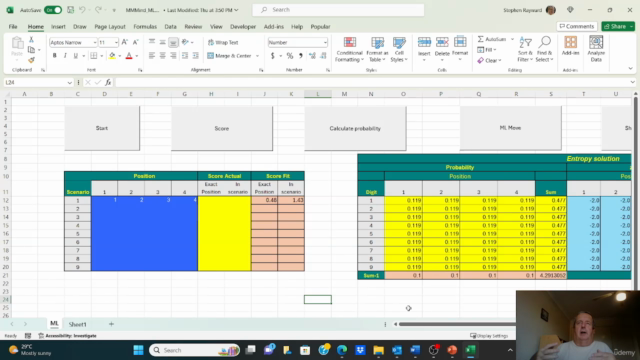
Task: Decrease font size with A-down icon
Action: (136, 42)
